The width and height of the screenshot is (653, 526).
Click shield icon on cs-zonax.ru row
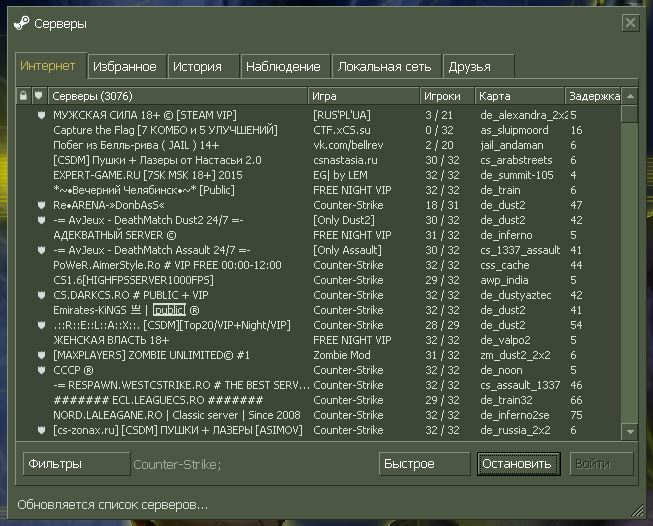point(41,430)
